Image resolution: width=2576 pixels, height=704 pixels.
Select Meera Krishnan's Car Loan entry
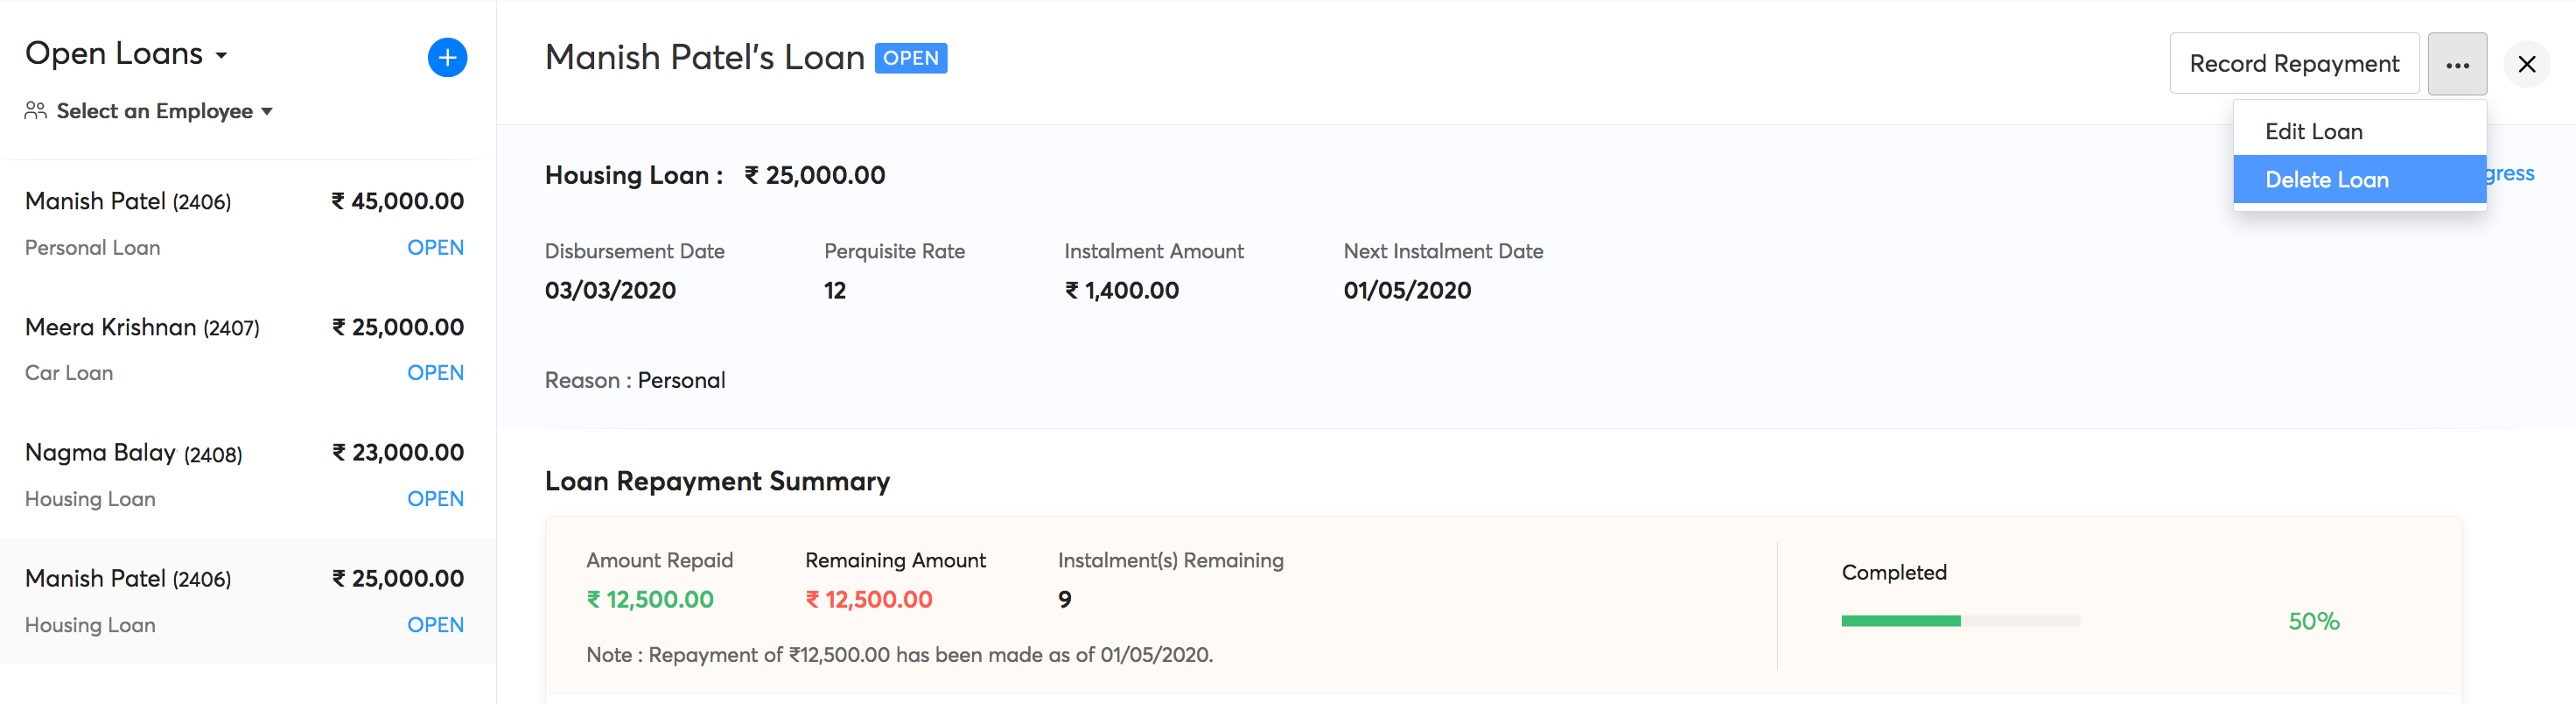pos(244,349)
